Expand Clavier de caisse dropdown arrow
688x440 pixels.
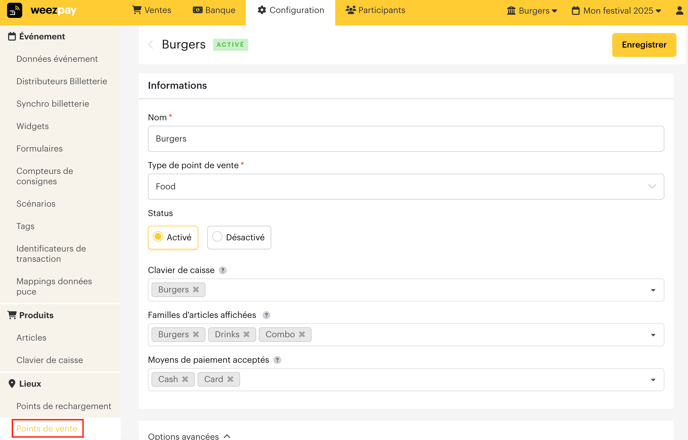pos(653,290)
